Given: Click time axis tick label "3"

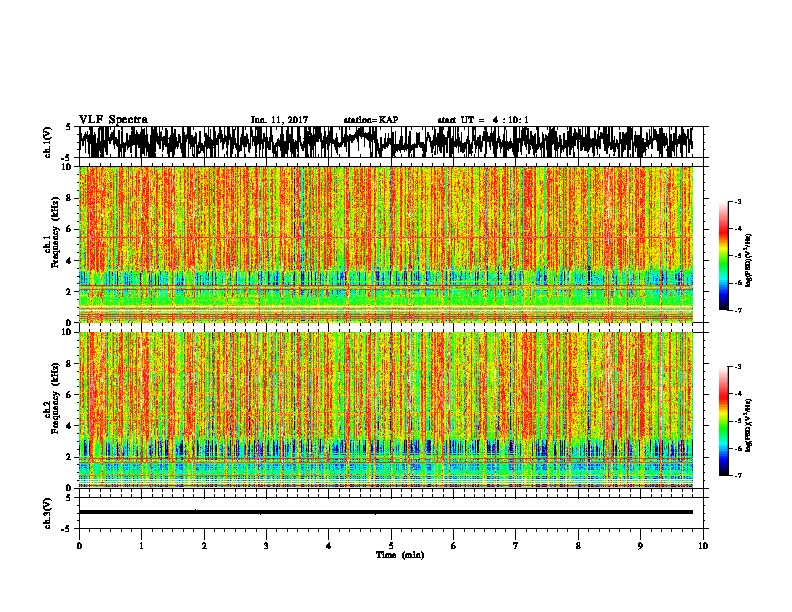Looking at the screenshot, I should pyautogui.click(x=266, y=546).
